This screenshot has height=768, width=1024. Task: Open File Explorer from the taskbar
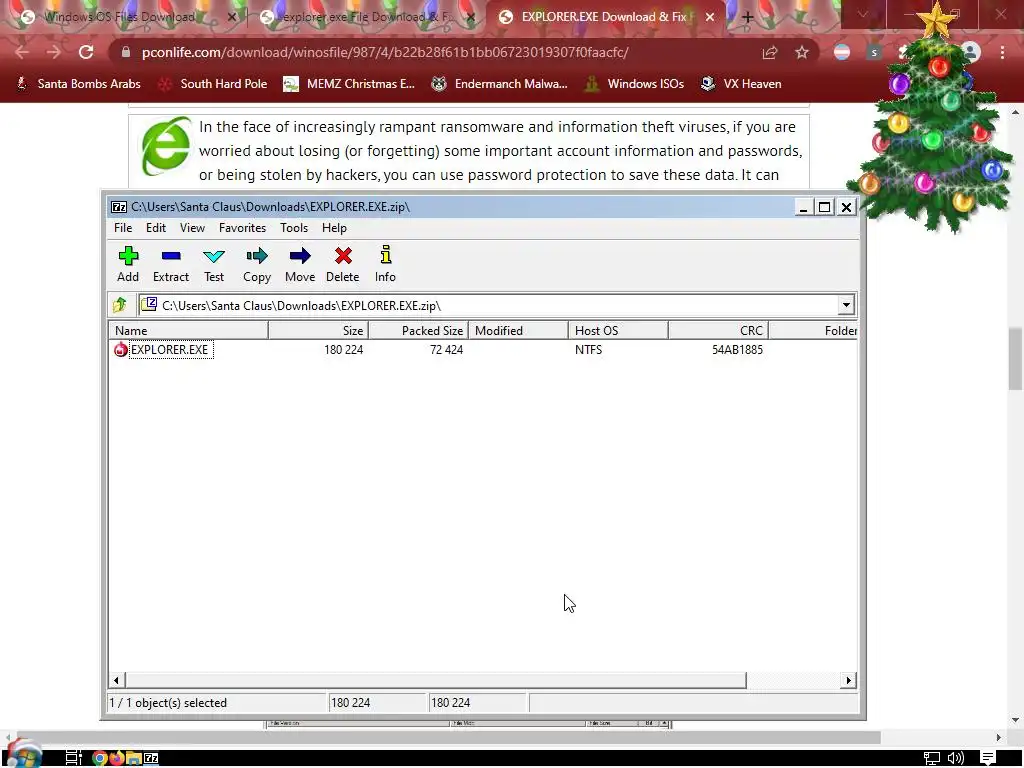coord(134,758)
